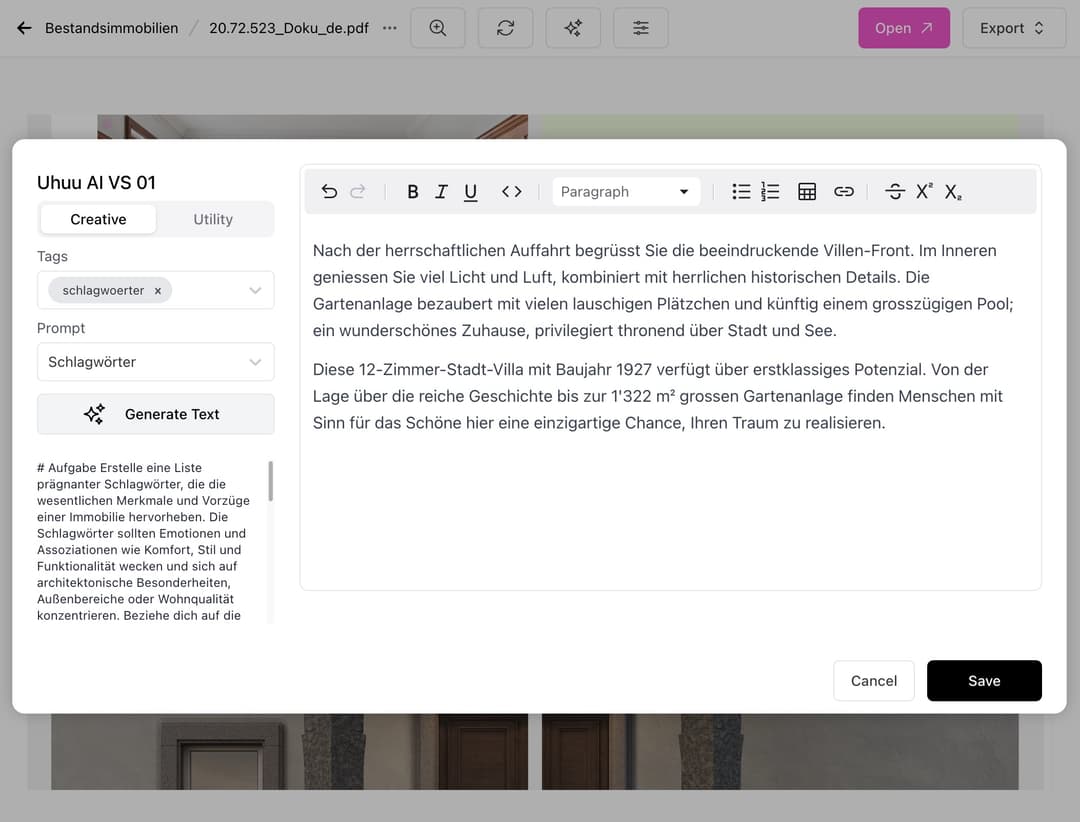Image resolution: width=1080 pixels, height=822 pixels.
Task: Toggle italic text formatting
Action: click(441, 192)
